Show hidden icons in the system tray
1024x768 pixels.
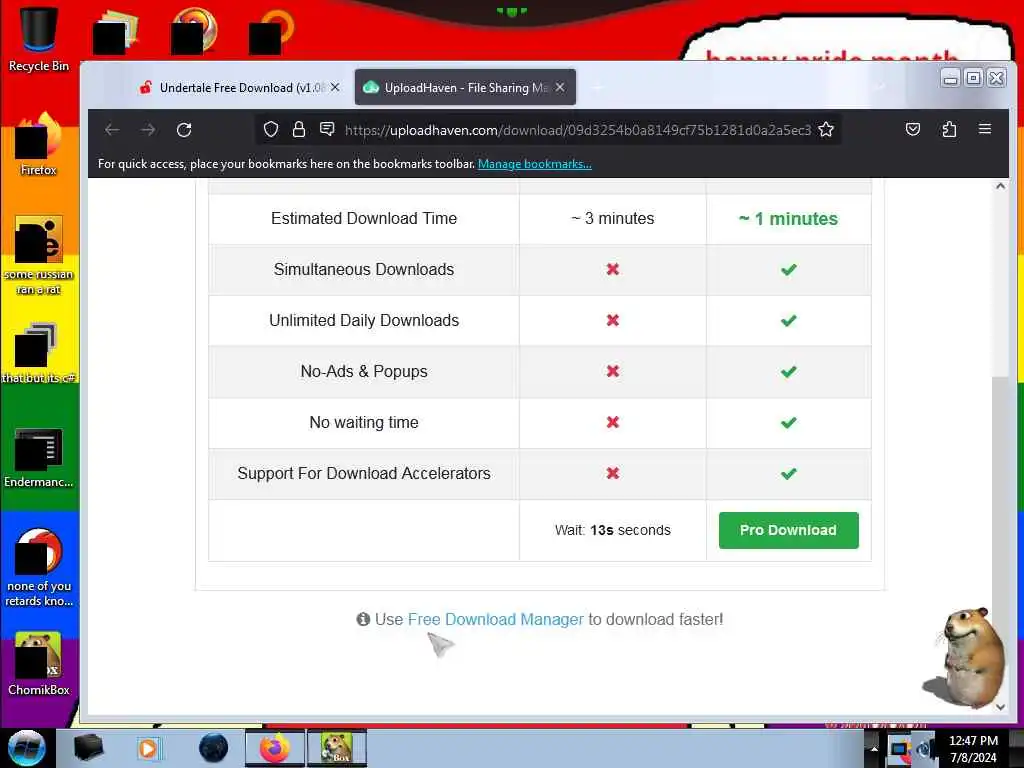click(874, 749)
